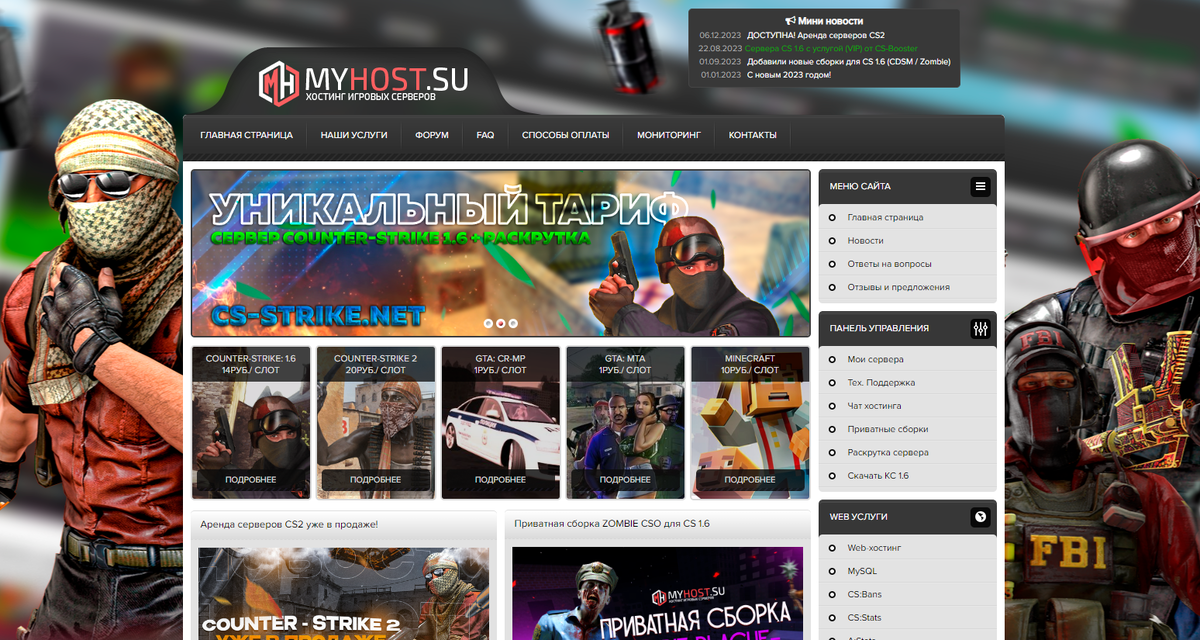1200x640 pixels.
Task: Open Мои сервера in the control panel
Action: tap(875, 359)
